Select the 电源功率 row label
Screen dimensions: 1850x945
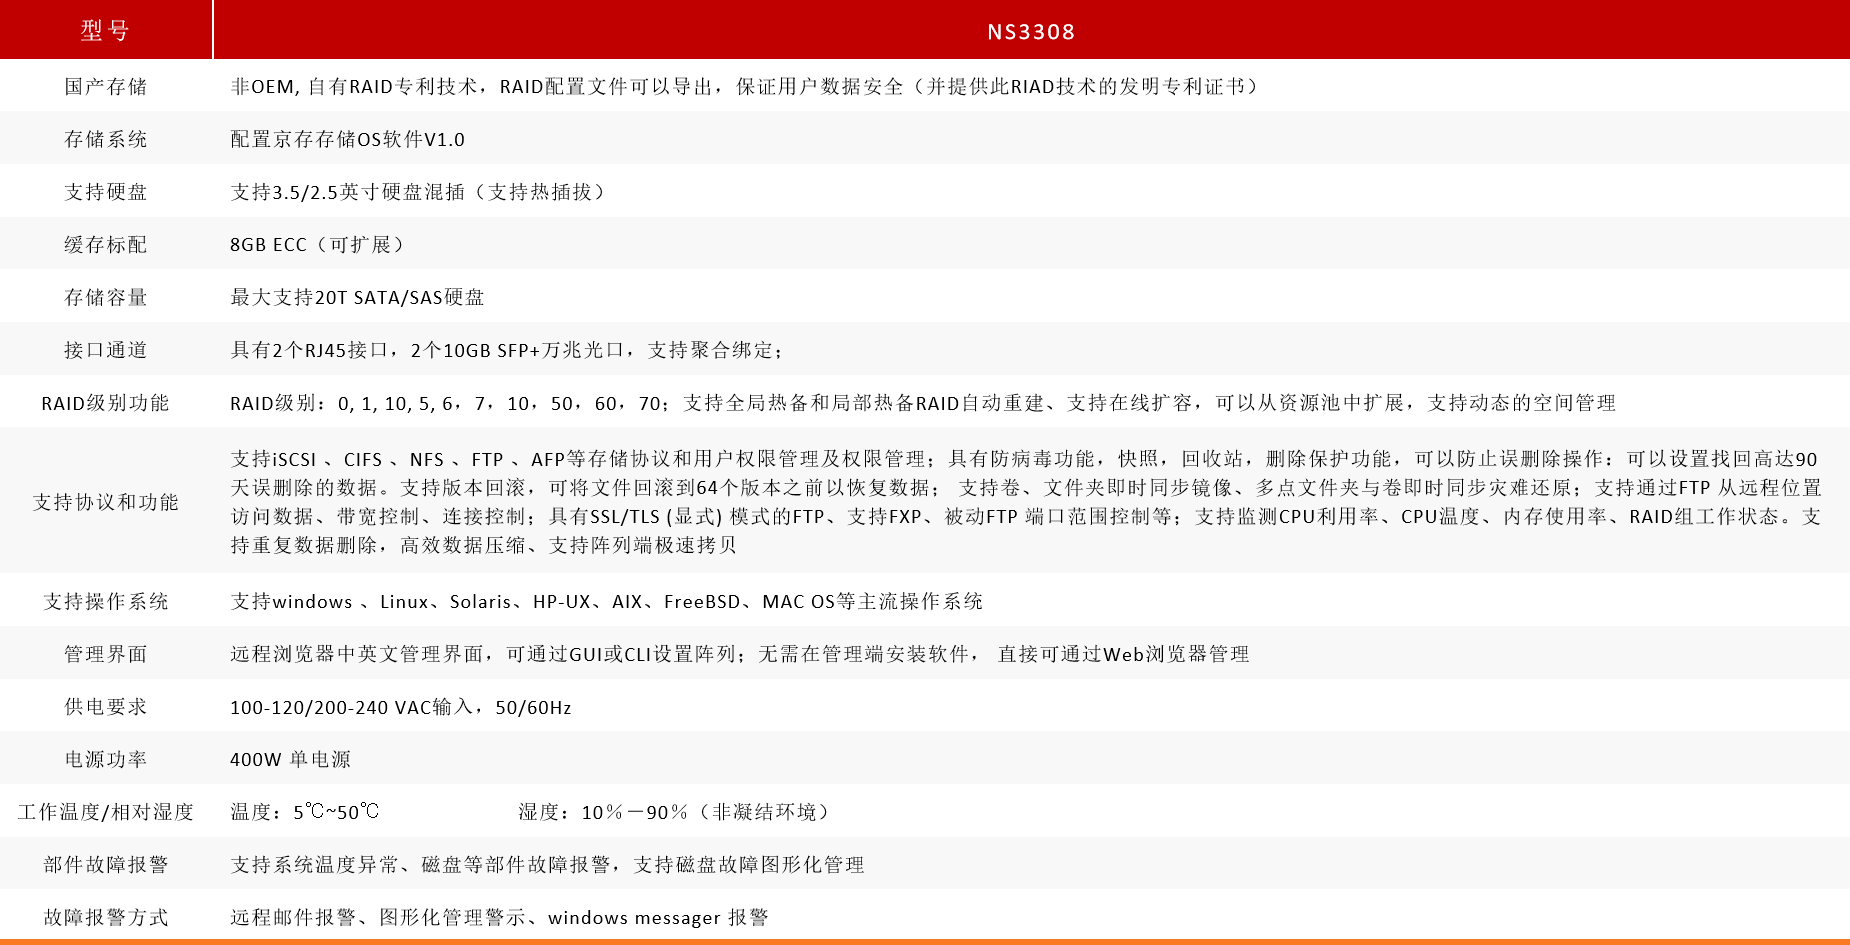(106, 759)
